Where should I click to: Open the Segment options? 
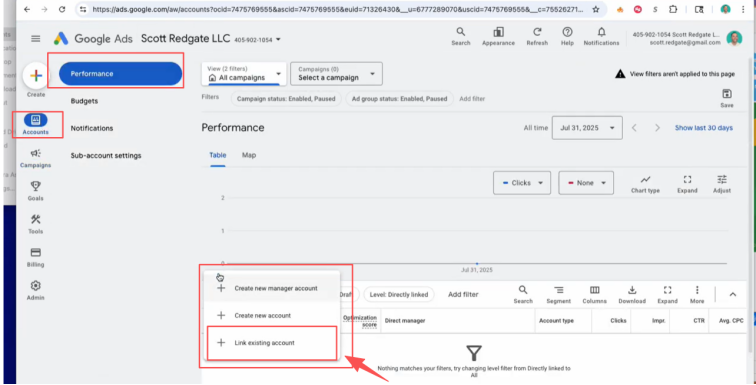click(x=558, y=294)
